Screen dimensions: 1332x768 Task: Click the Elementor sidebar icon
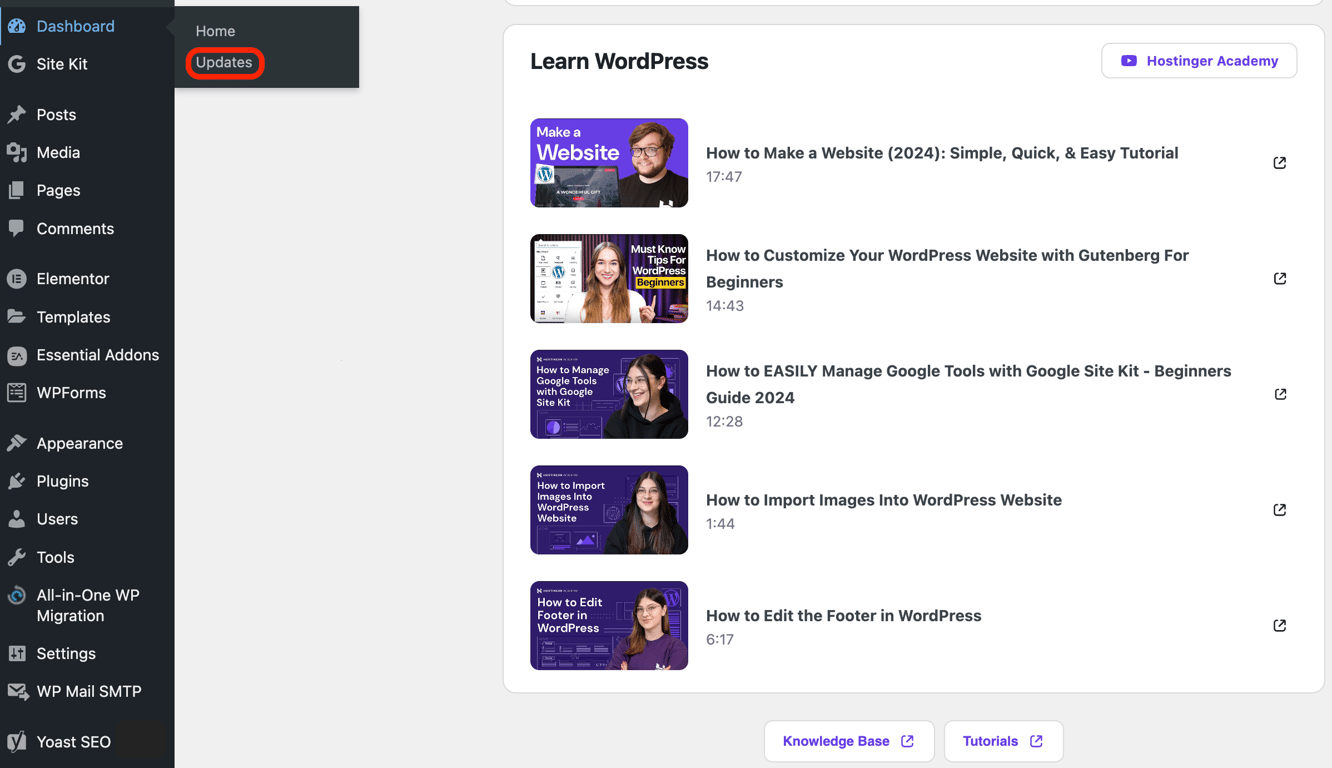[x=18, y=278]
